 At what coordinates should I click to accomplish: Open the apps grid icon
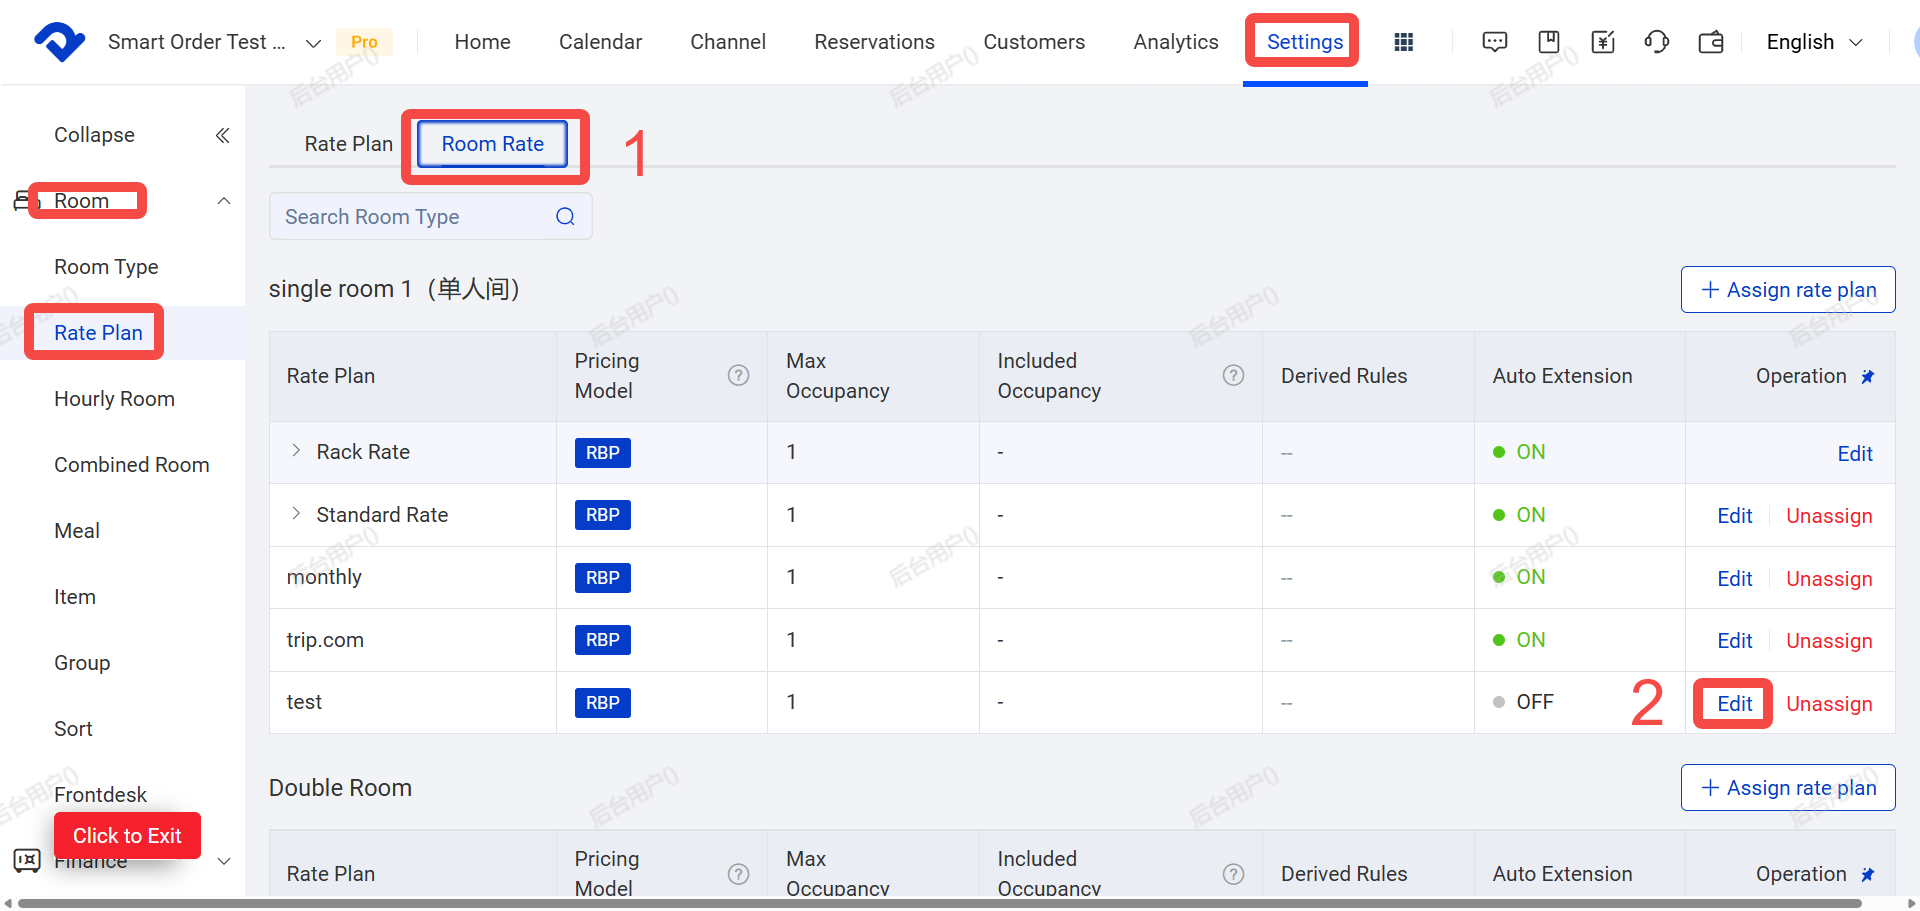click(1404, 42)
